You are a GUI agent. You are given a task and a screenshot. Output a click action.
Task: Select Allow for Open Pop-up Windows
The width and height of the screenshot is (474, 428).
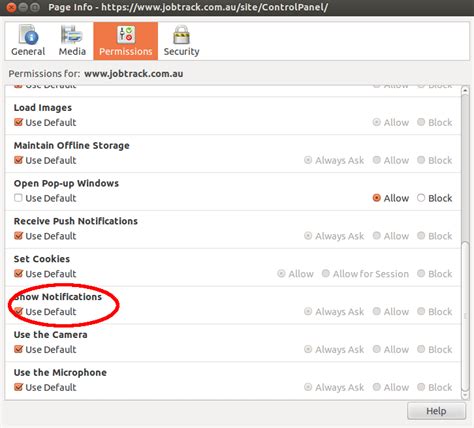click(377, 198)
